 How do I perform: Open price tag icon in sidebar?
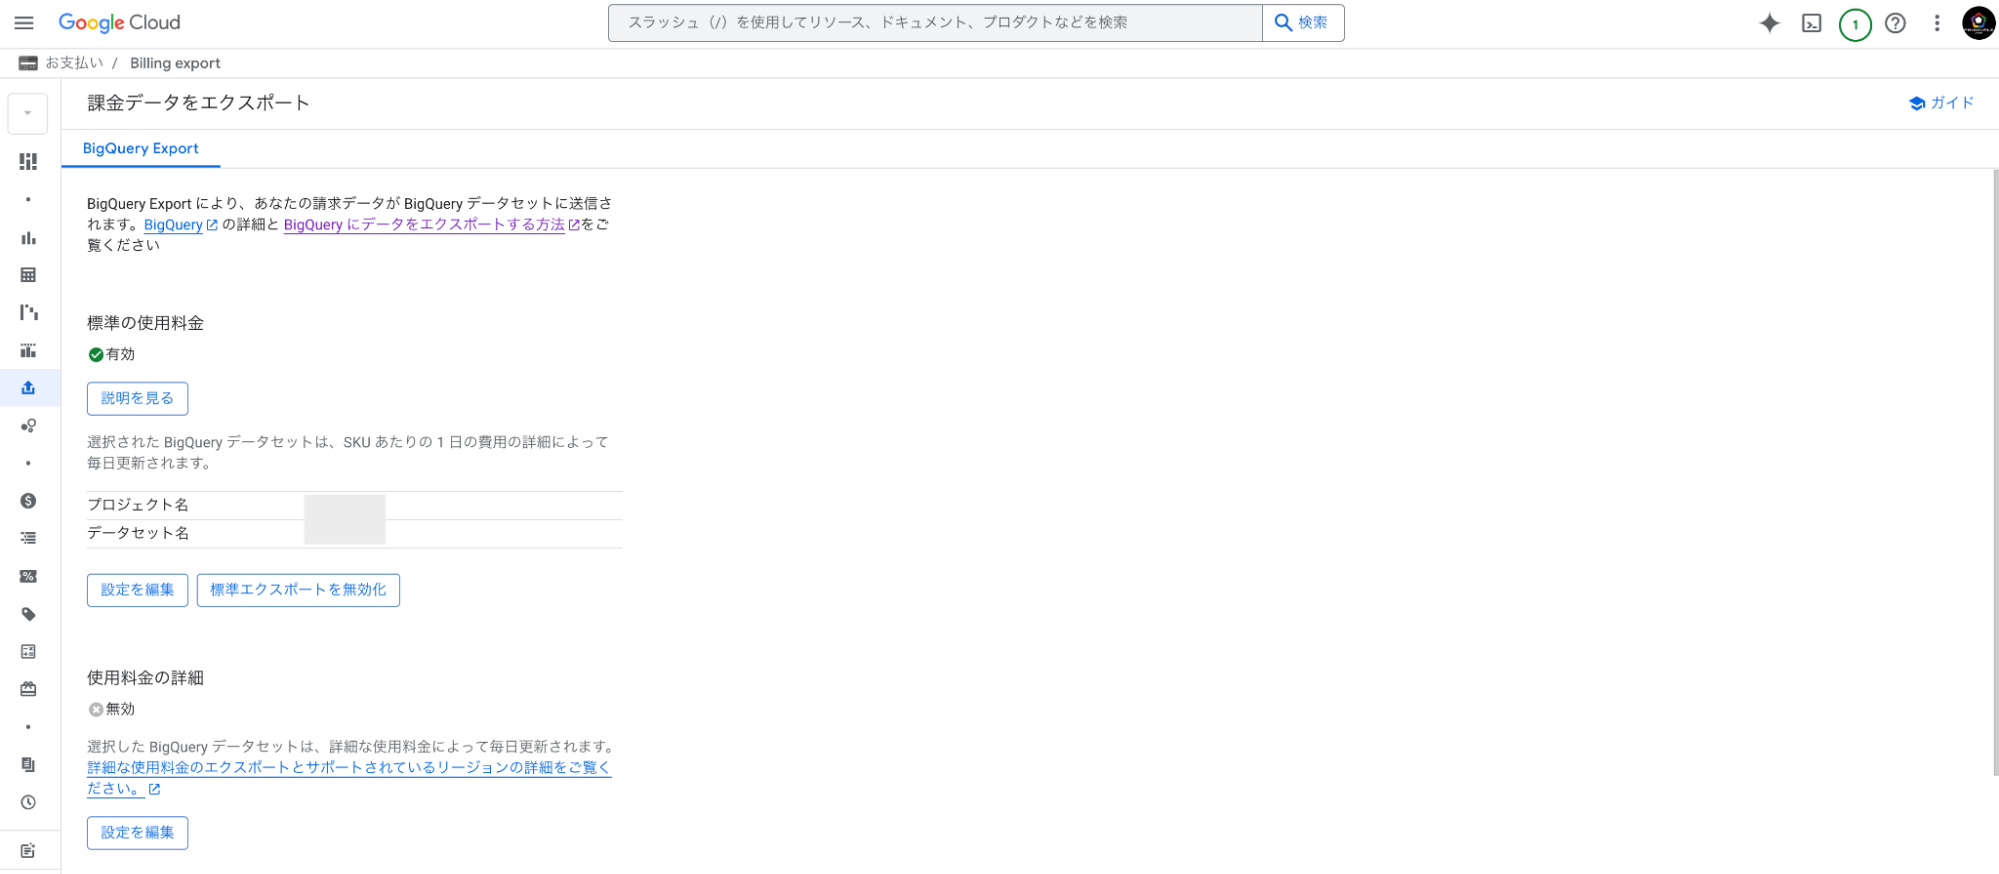coord(28,614)
